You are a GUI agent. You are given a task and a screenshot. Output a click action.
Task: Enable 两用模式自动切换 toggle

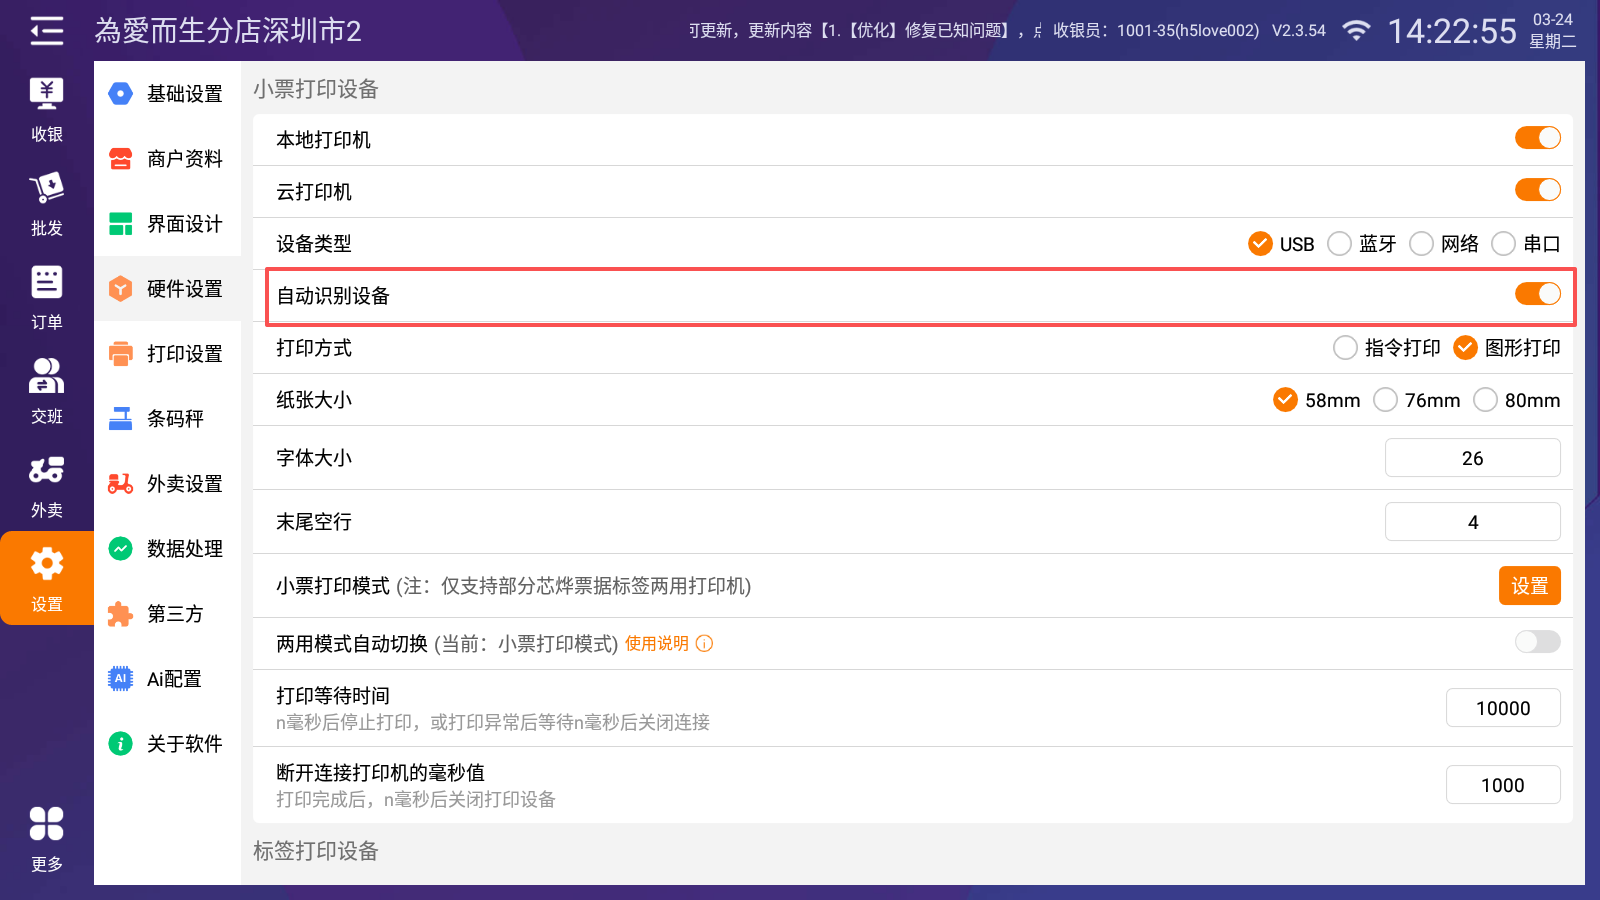coord(1537,642)
